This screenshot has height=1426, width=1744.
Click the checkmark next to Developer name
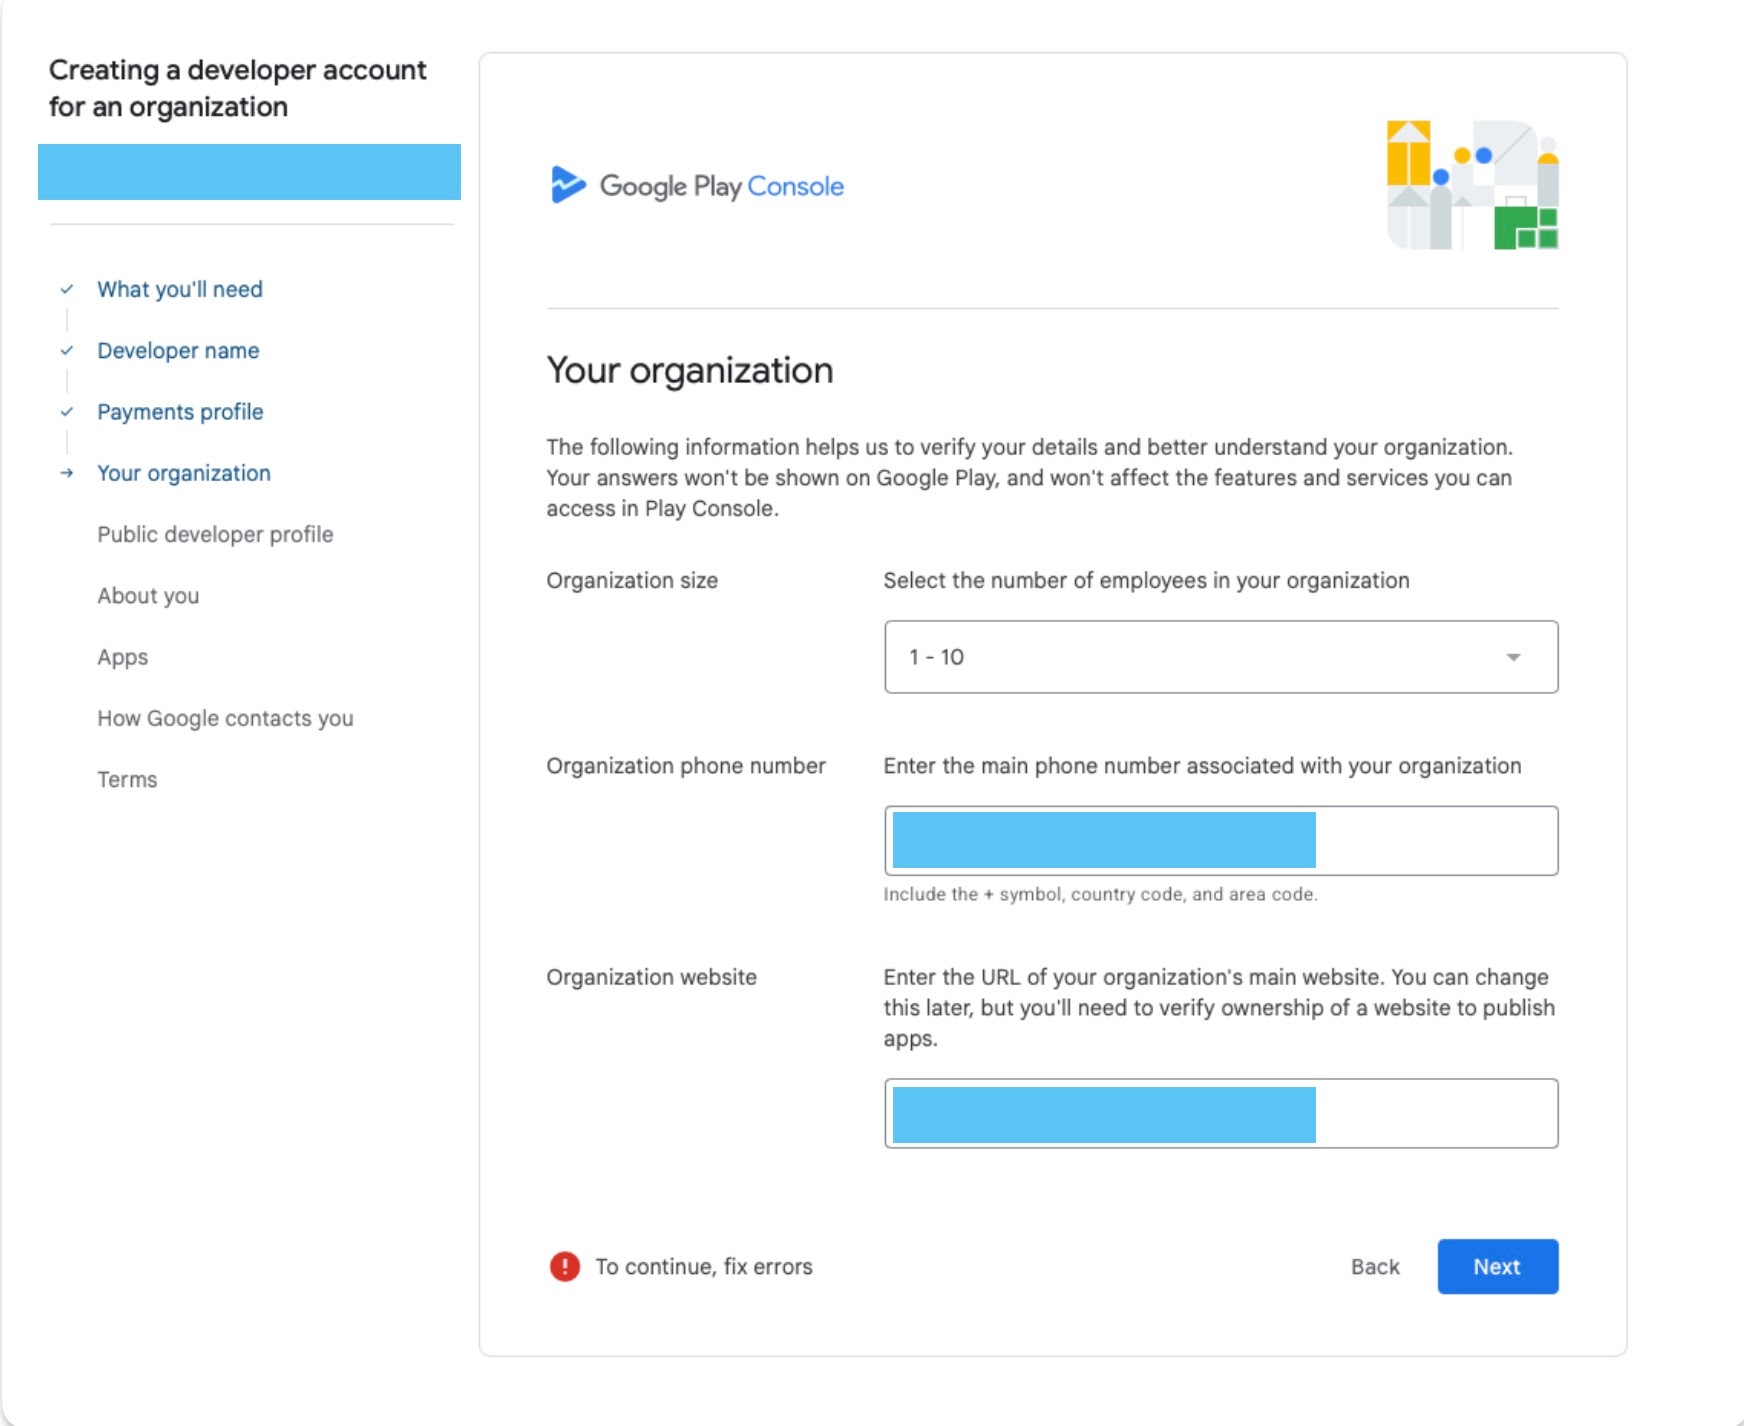[x=67, y=351]
